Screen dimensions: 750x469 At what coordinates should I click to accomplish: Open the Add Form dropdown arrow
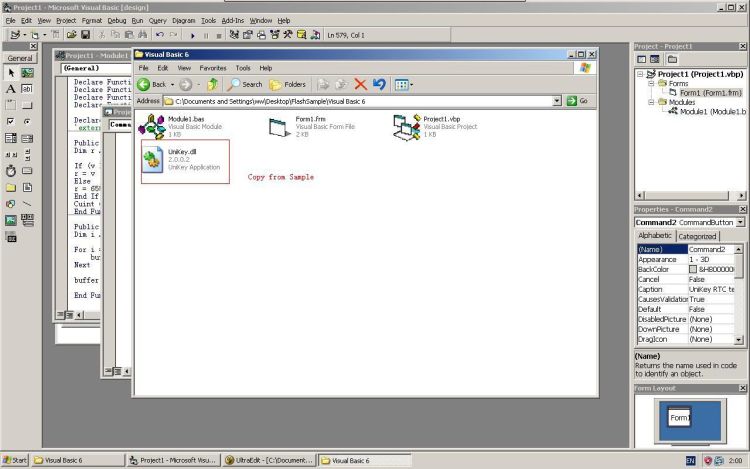click(44, 35)
